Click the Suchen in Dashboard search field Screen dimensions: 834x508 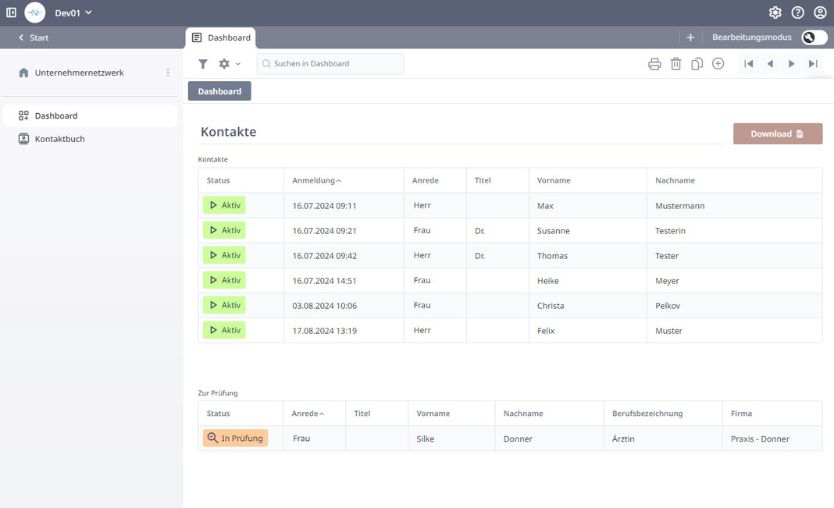331,64
